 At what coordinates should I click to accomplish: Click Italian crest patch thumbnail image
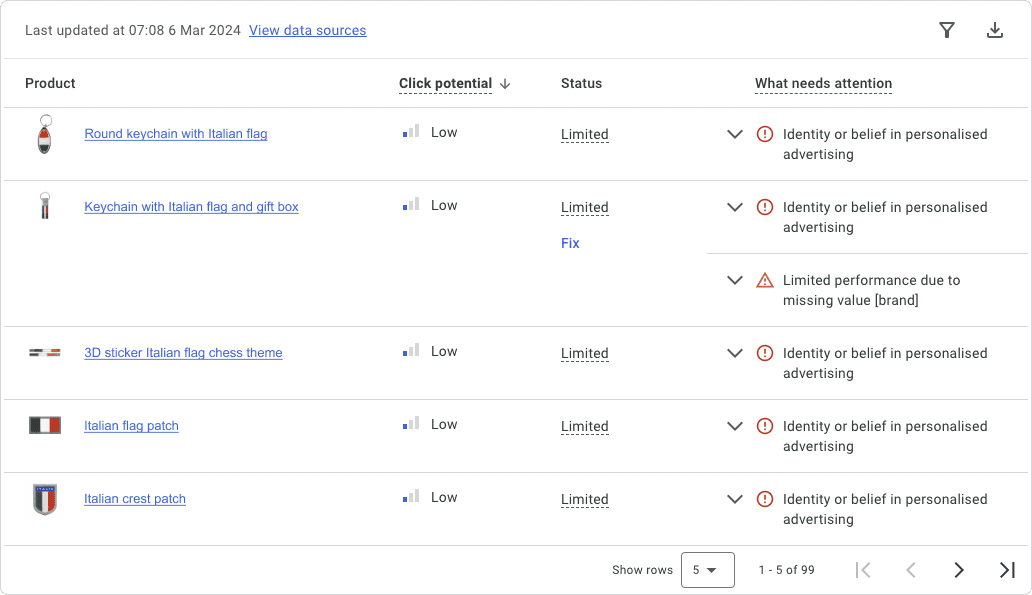(45, 499)
